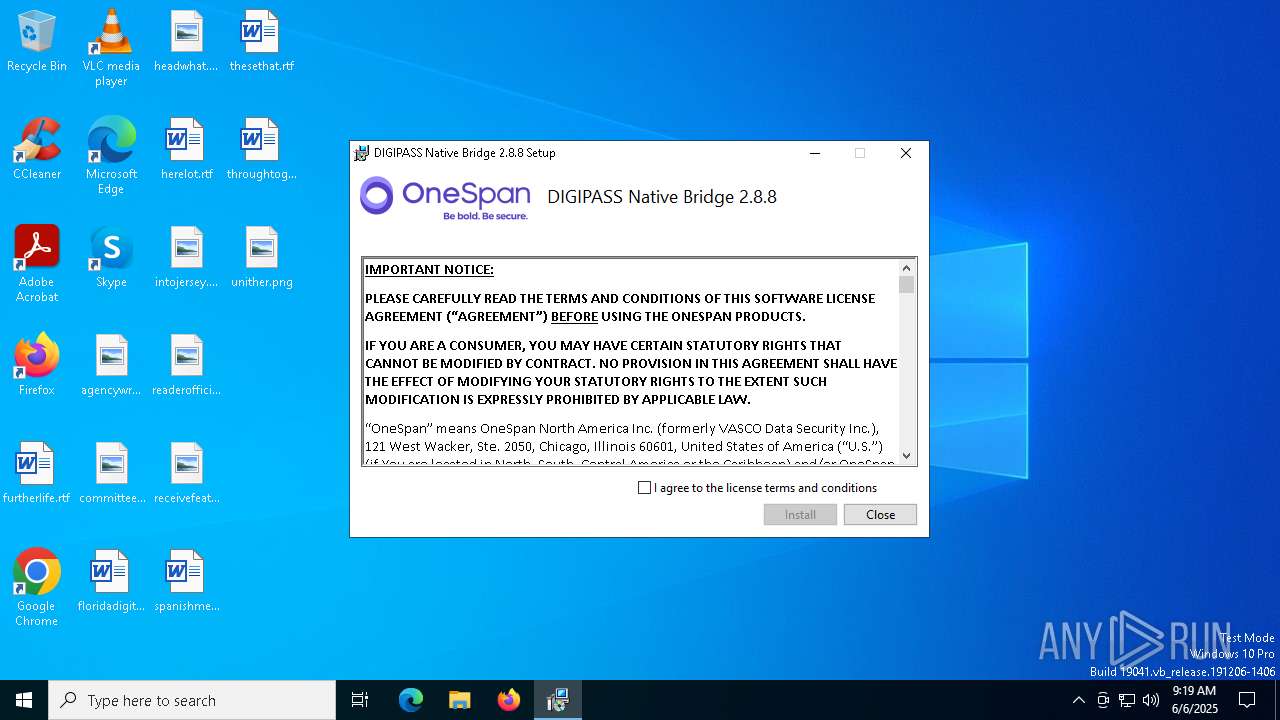Click the installer icon in the title bar
Image resolution: width=1280 pixels, height=720 pixels.
pos(361,153)
